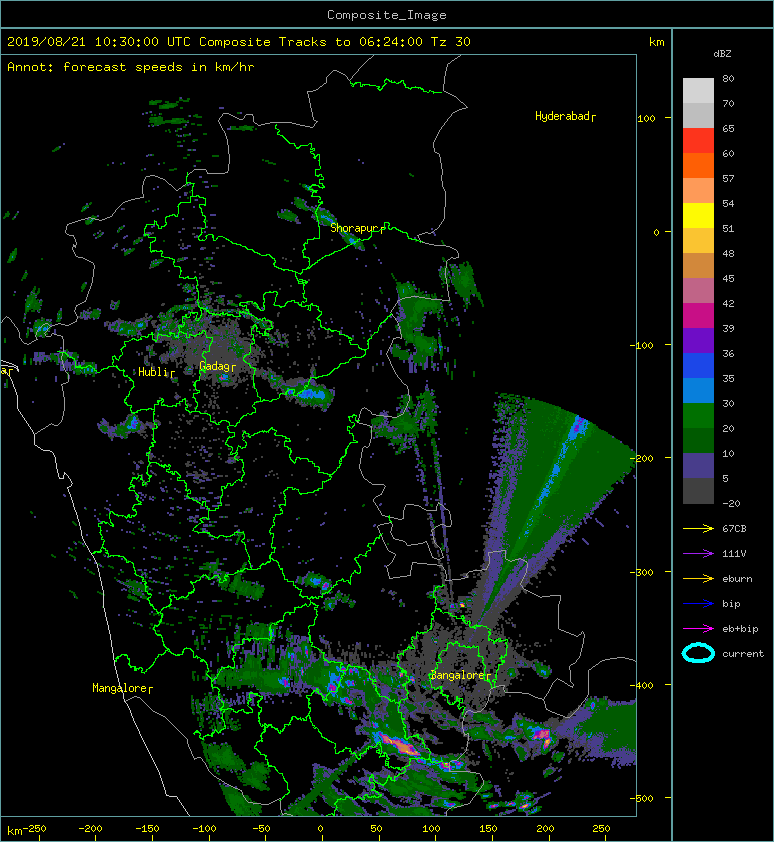The height and width of the screenshot is (842, 774).
Task: Click the timestamp header 2019/08/21 10:30:00 UTC
Action: [x=98, y=42]
